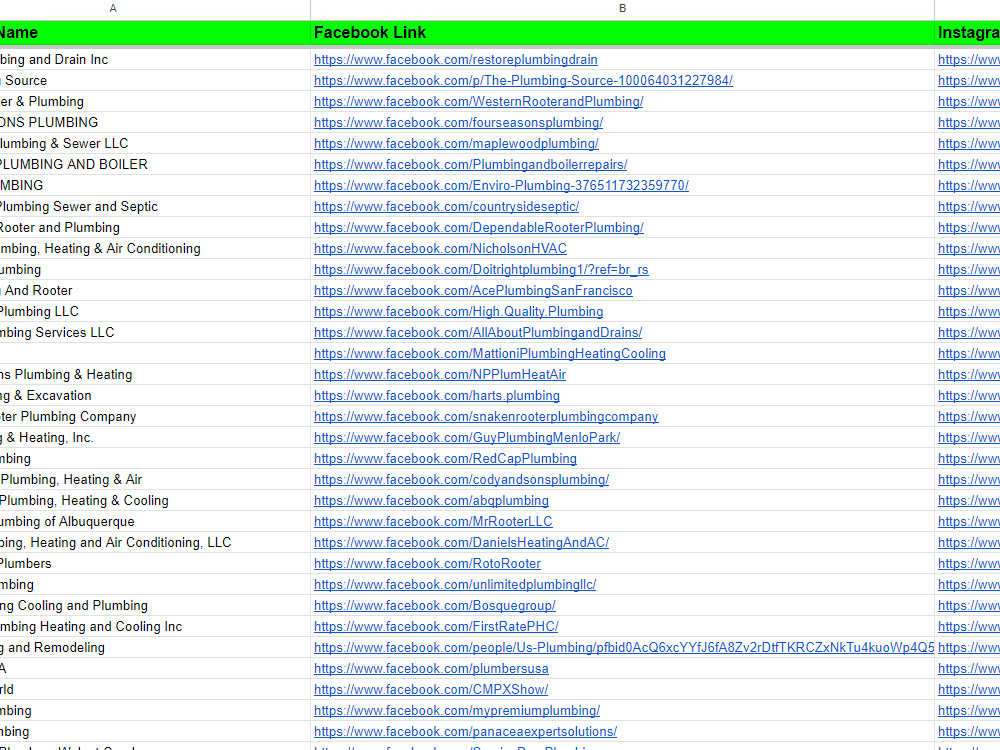This screenshot has width=1000, height=750.
Task: Open FirstRatePHC Facebook link
Action: (x=436, y=628)
